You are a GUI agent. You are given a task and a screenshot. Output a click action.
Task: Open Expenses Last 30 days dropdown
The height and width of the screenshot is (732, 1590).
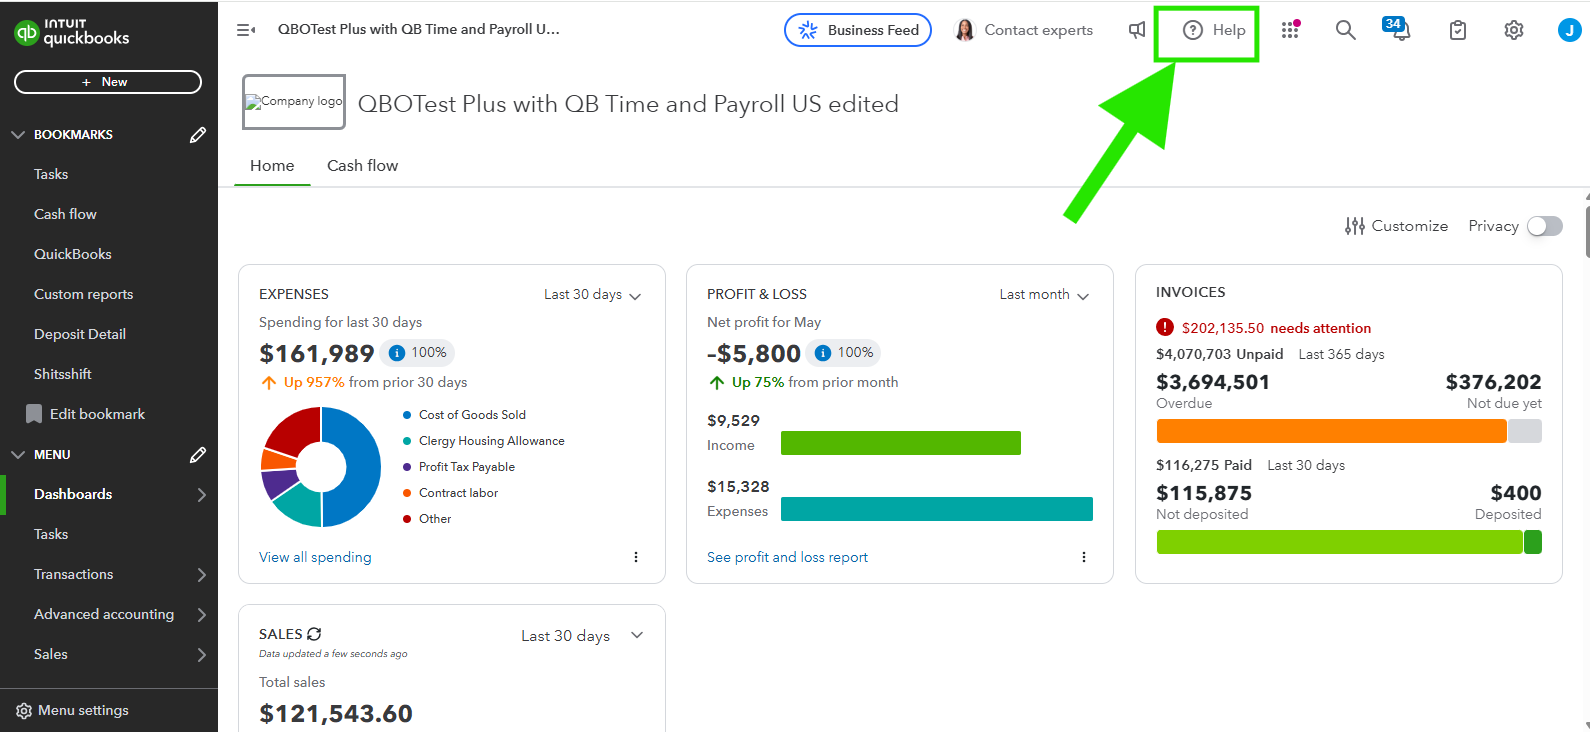(592, 295)
